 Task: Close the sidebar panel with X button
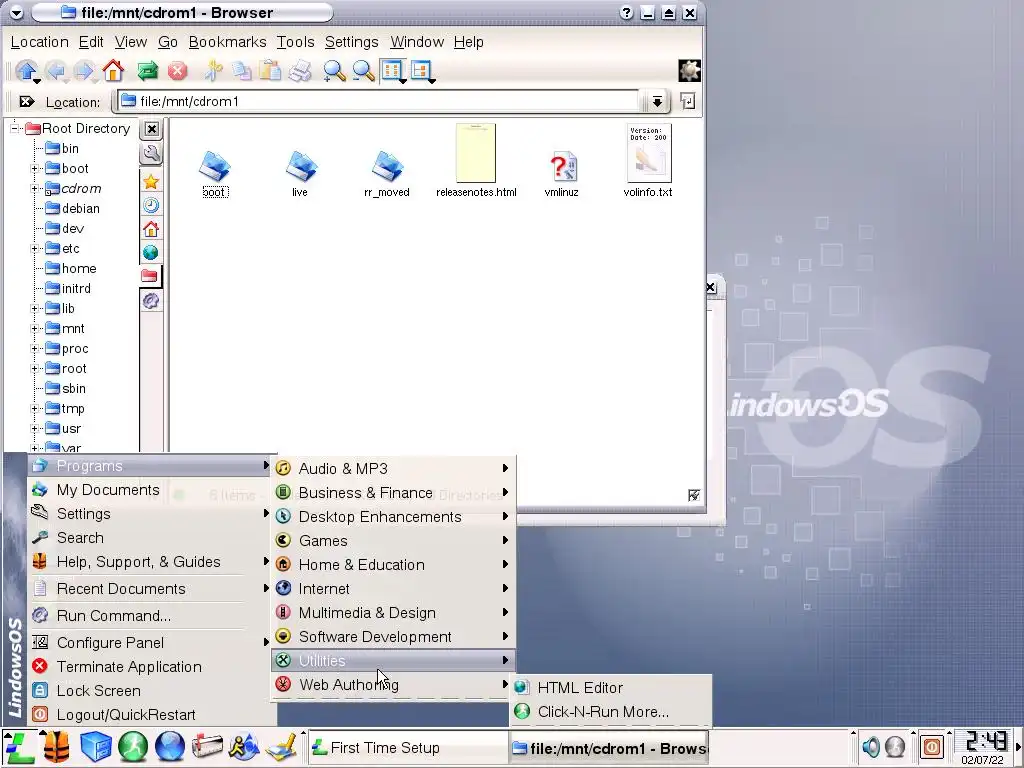pyautogui.click(x=152, y=129)
